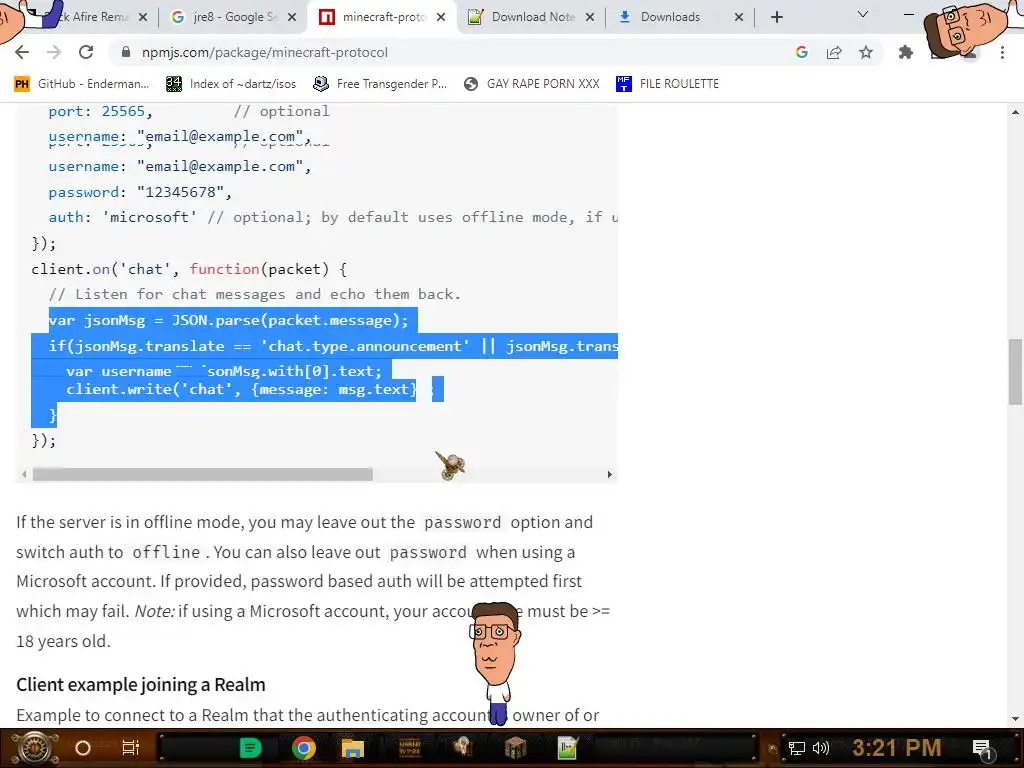Click code block scroll-left arrow
Screen dimensions: 1024x768
pos(24,474)
